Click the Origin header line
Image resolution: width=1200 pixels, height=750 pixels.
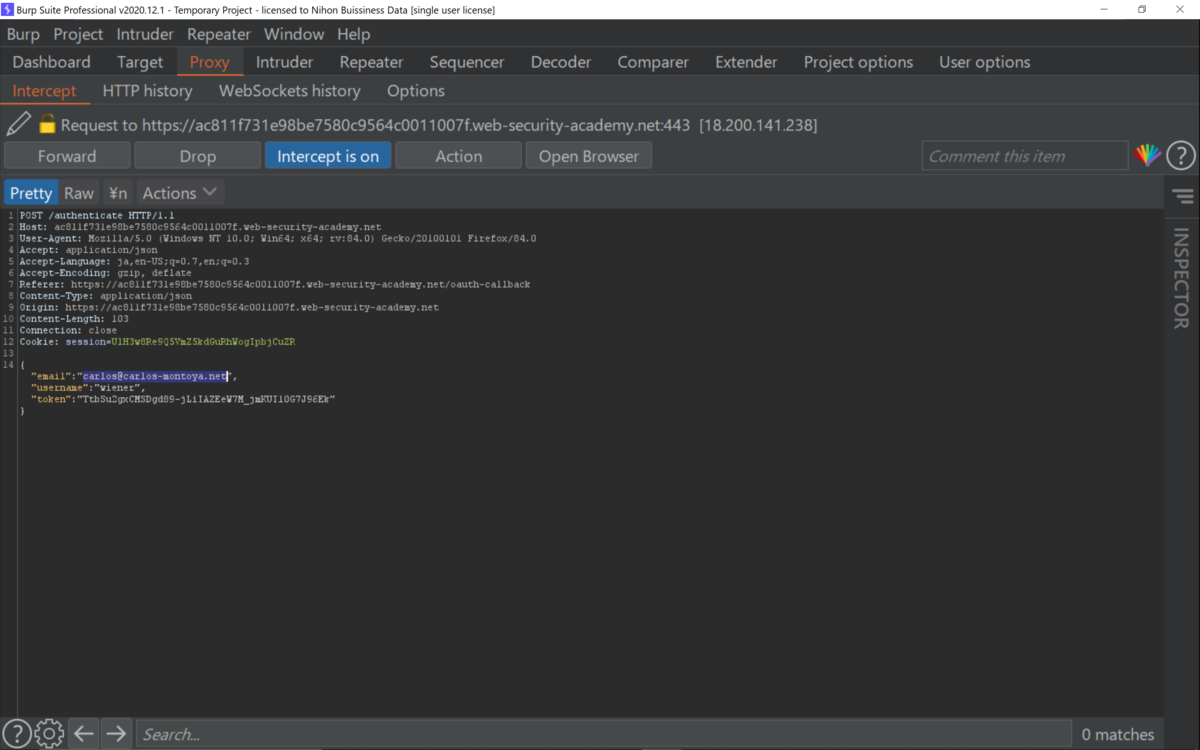[229, 307]
